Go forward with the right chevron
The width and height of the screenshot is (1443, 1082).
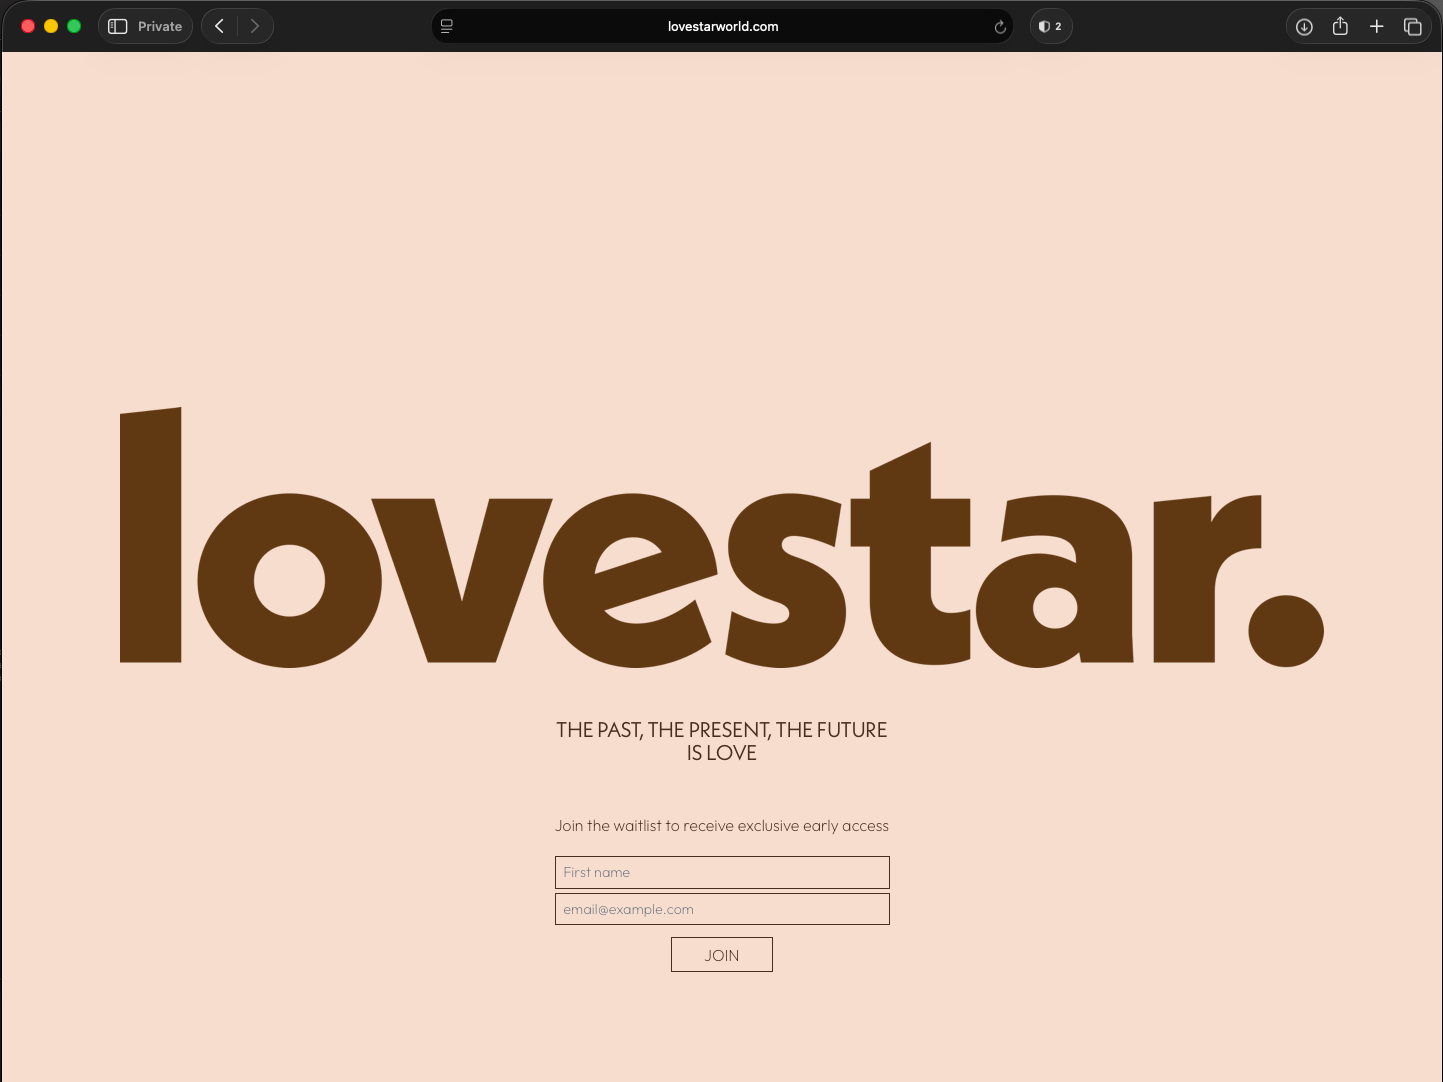pos(255,26)
